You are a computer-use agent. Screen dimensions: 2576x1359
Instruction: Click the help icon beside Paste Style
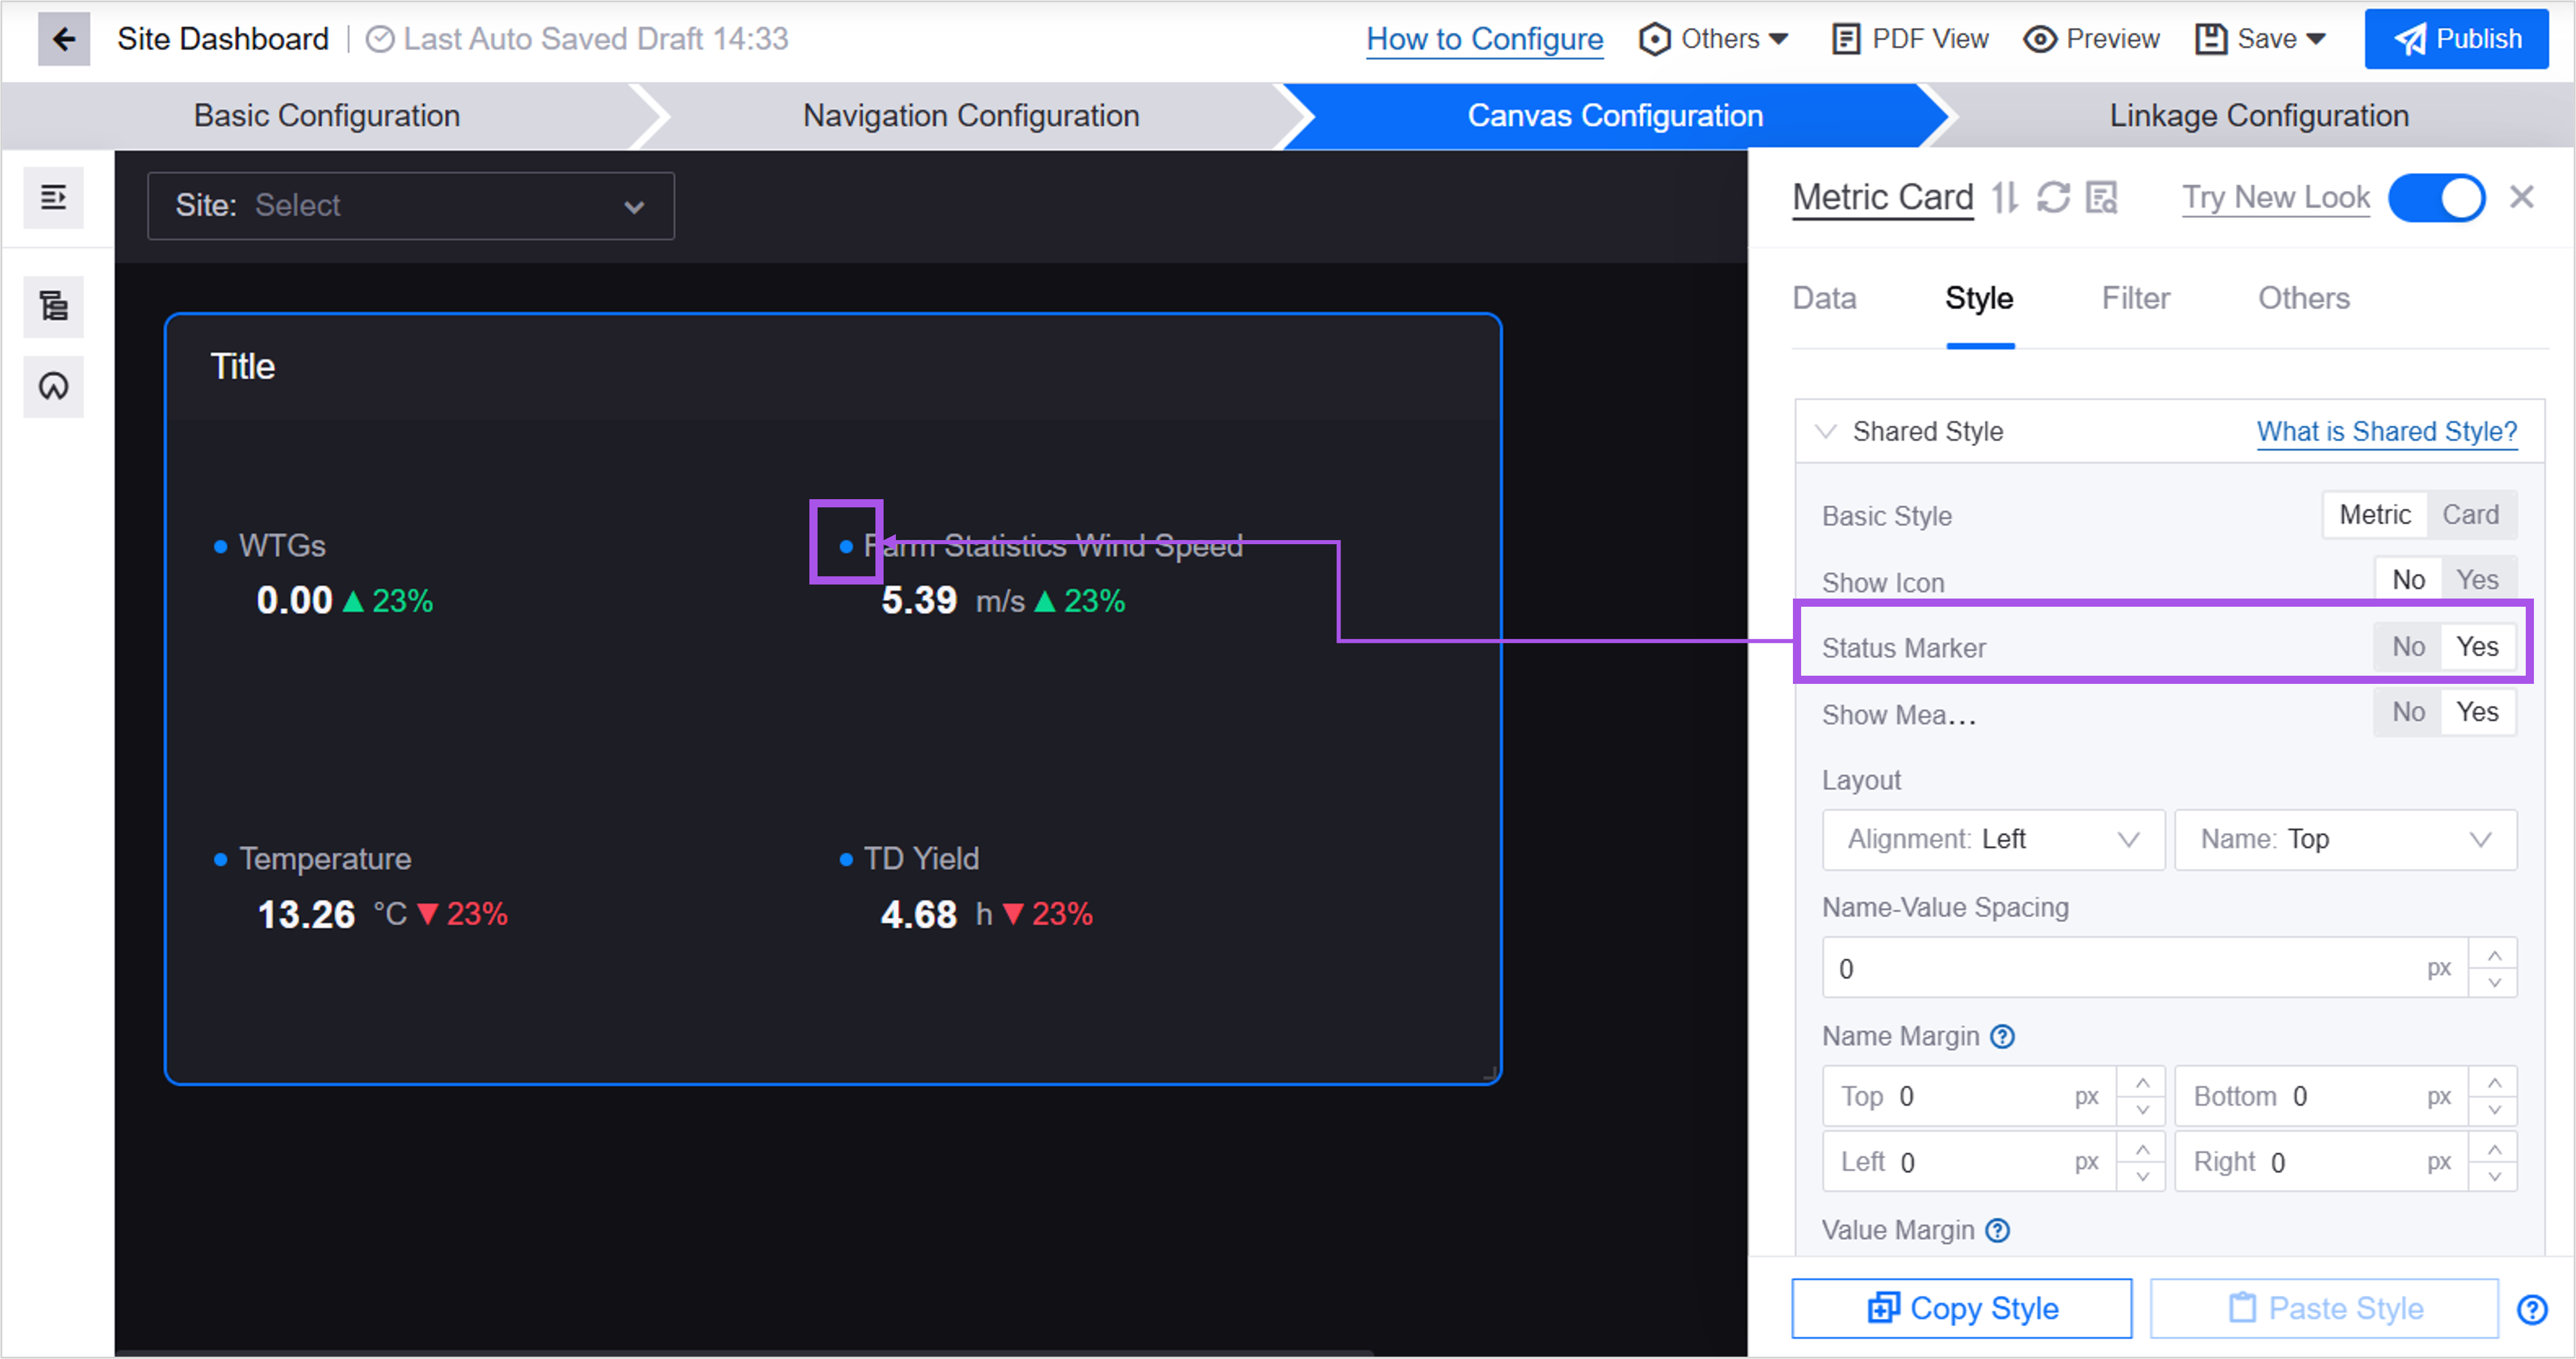[x=2532, y=1308]
